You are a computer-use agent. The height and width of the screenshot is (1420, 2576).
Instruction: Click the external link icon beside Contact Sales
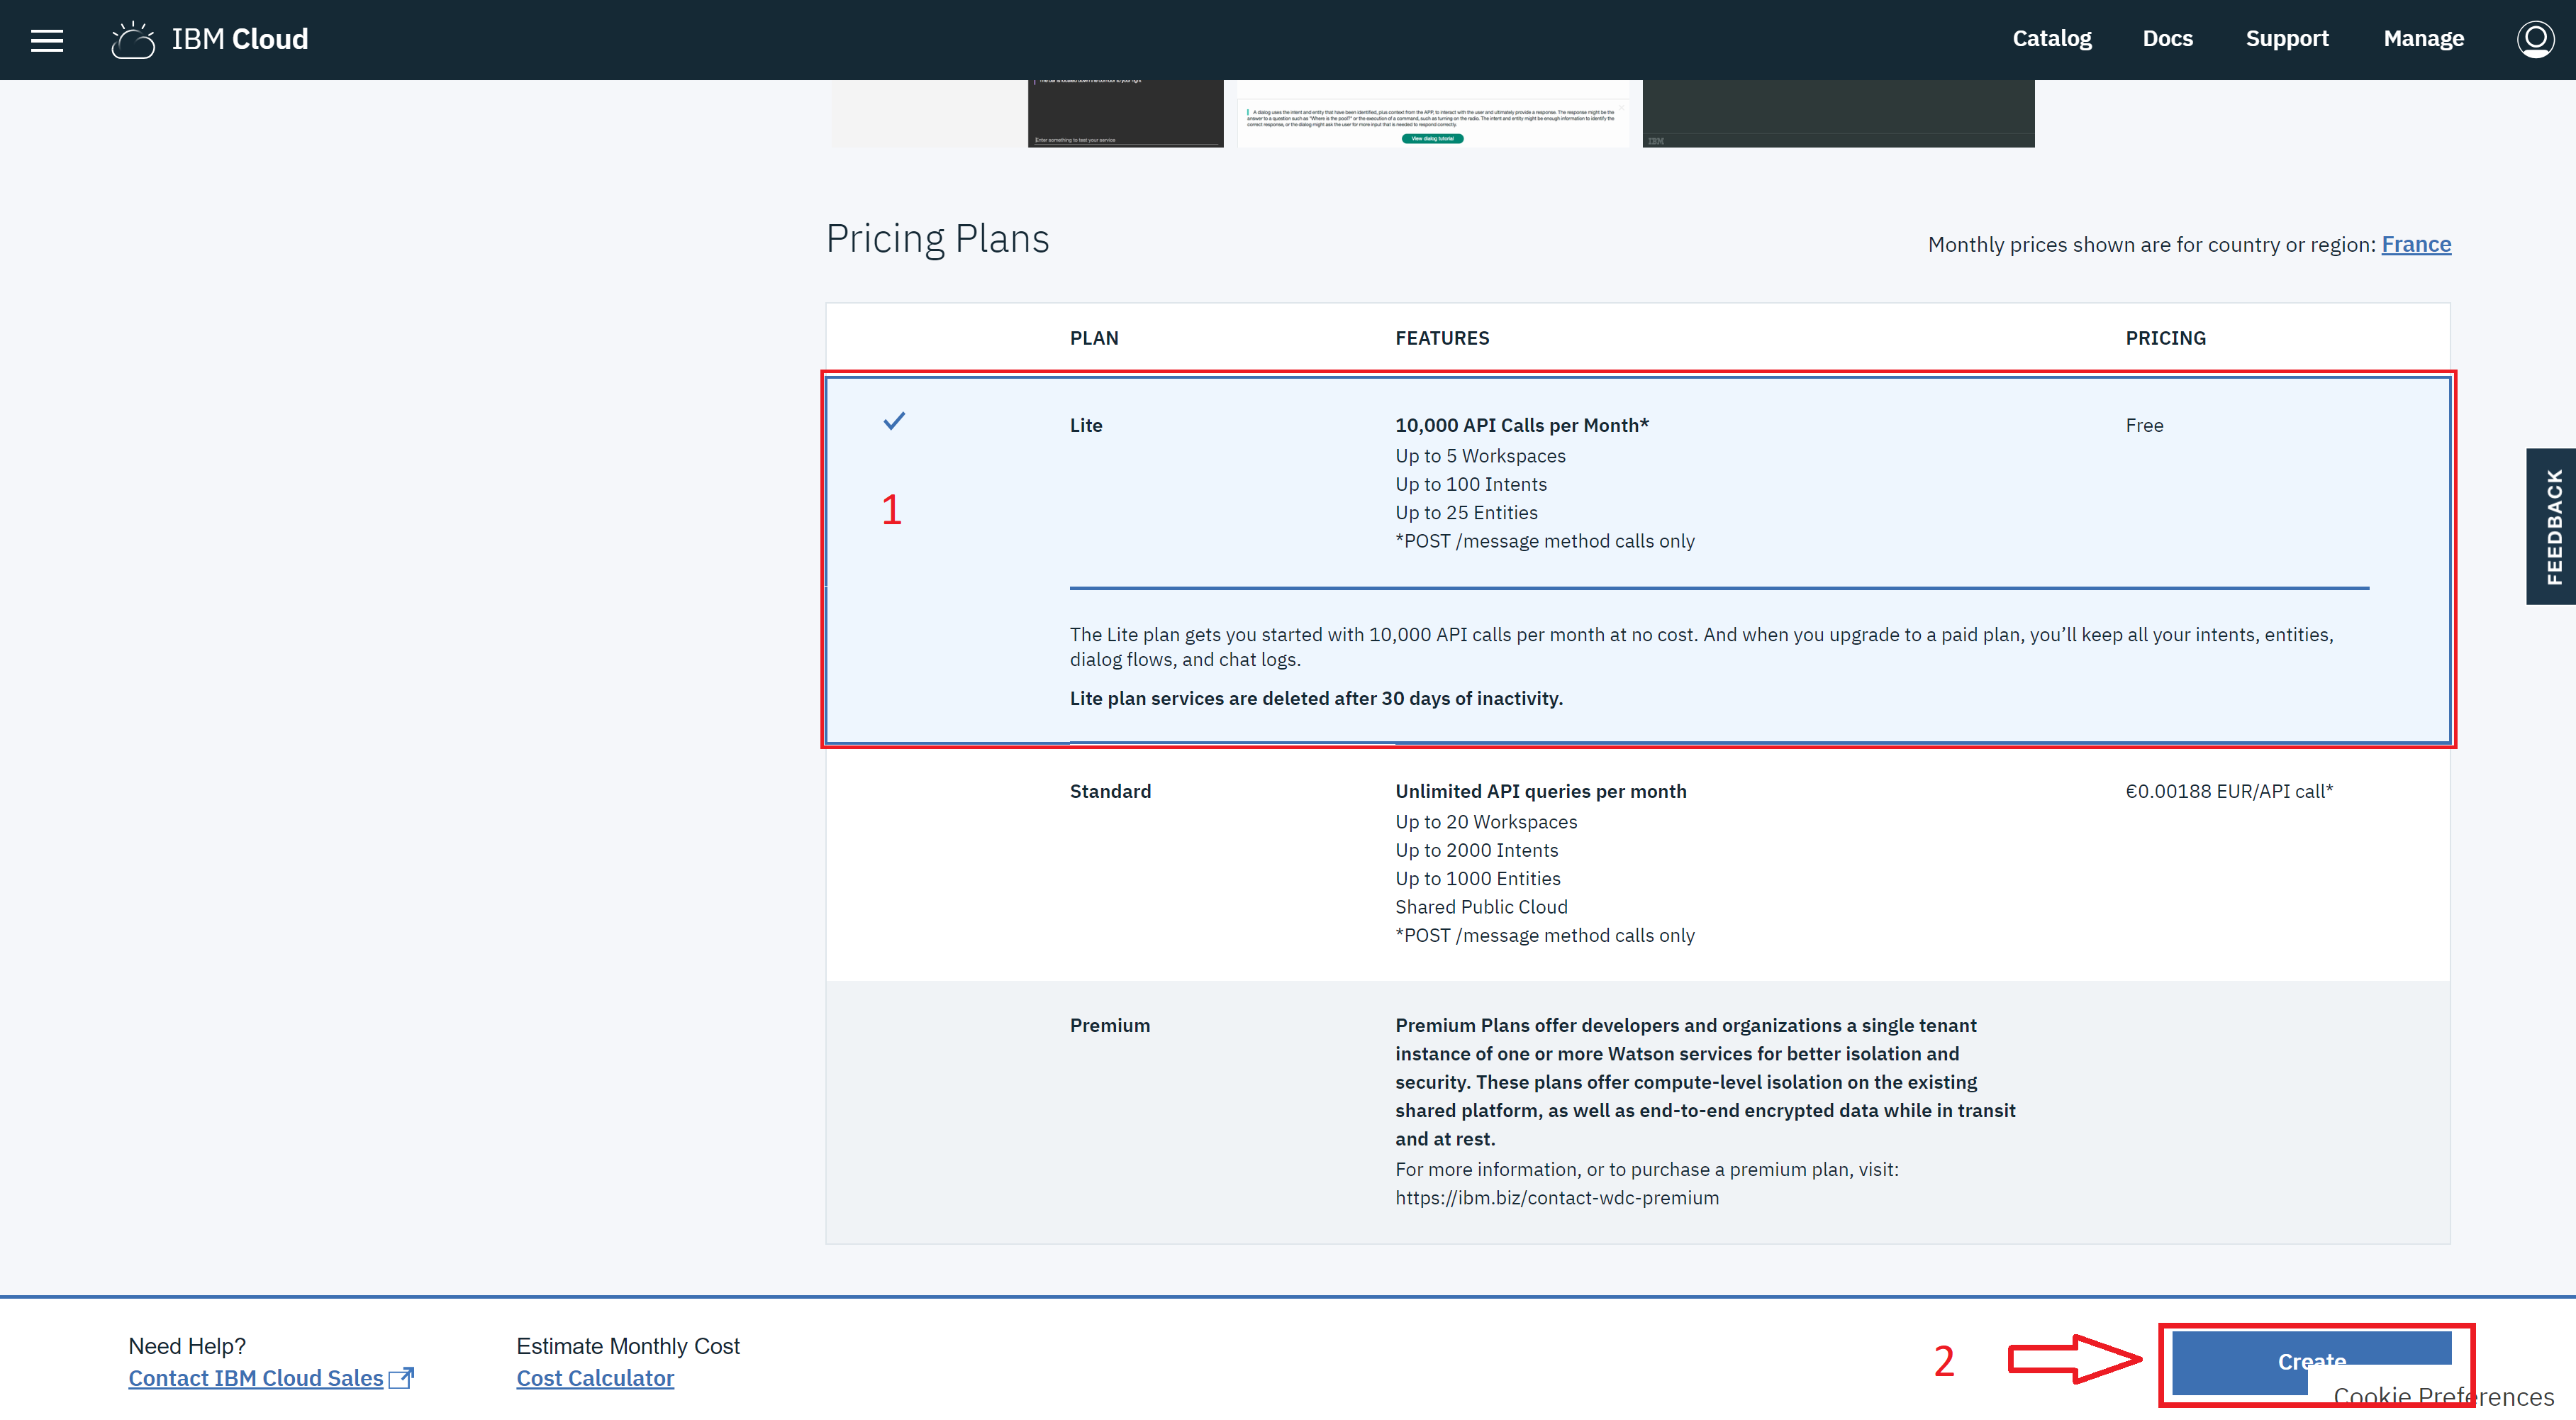(x=401, y=1378)
